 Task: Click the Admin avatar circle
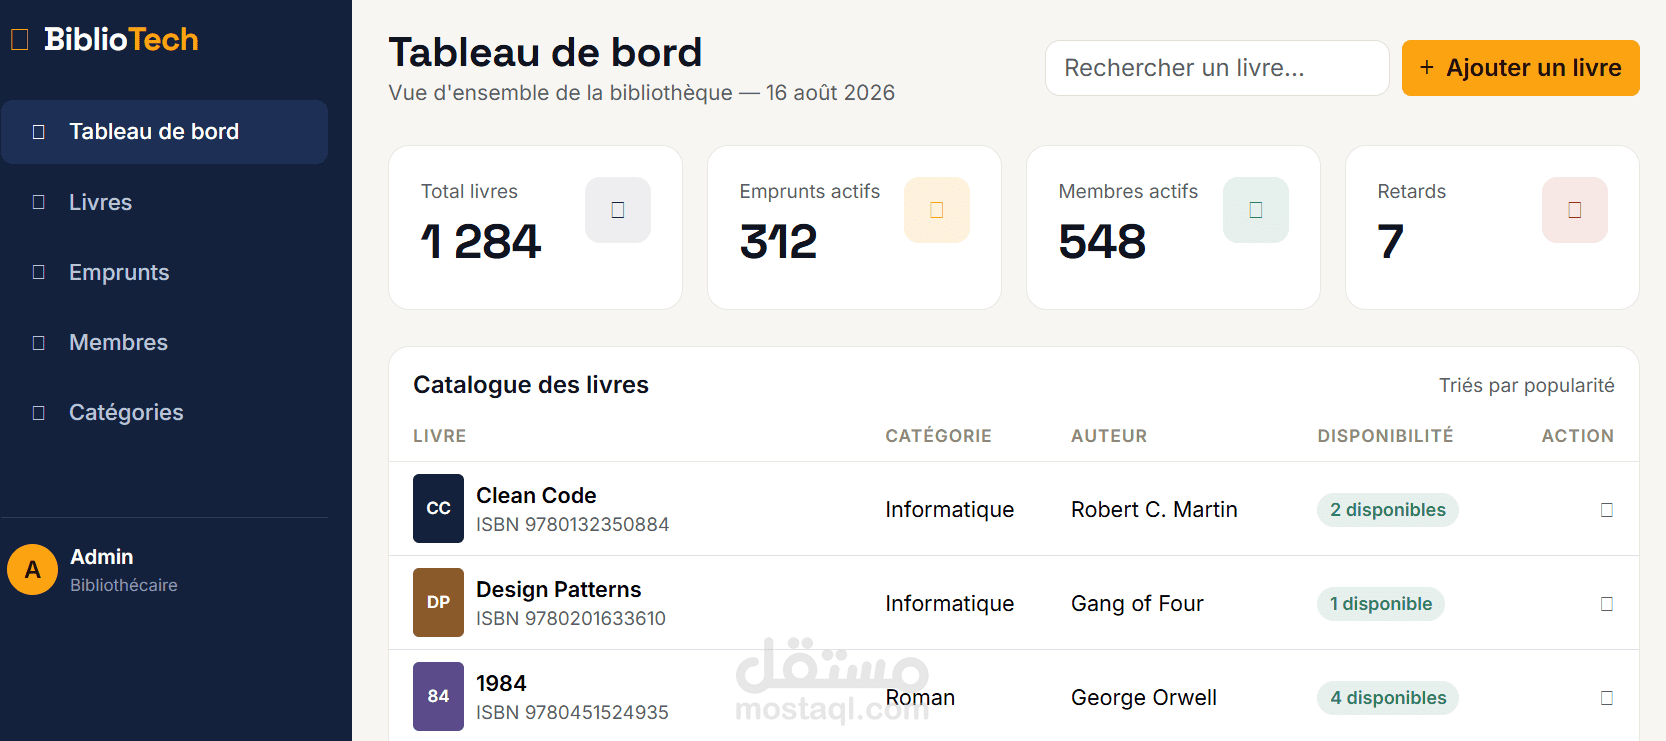[x=33, y=570]
